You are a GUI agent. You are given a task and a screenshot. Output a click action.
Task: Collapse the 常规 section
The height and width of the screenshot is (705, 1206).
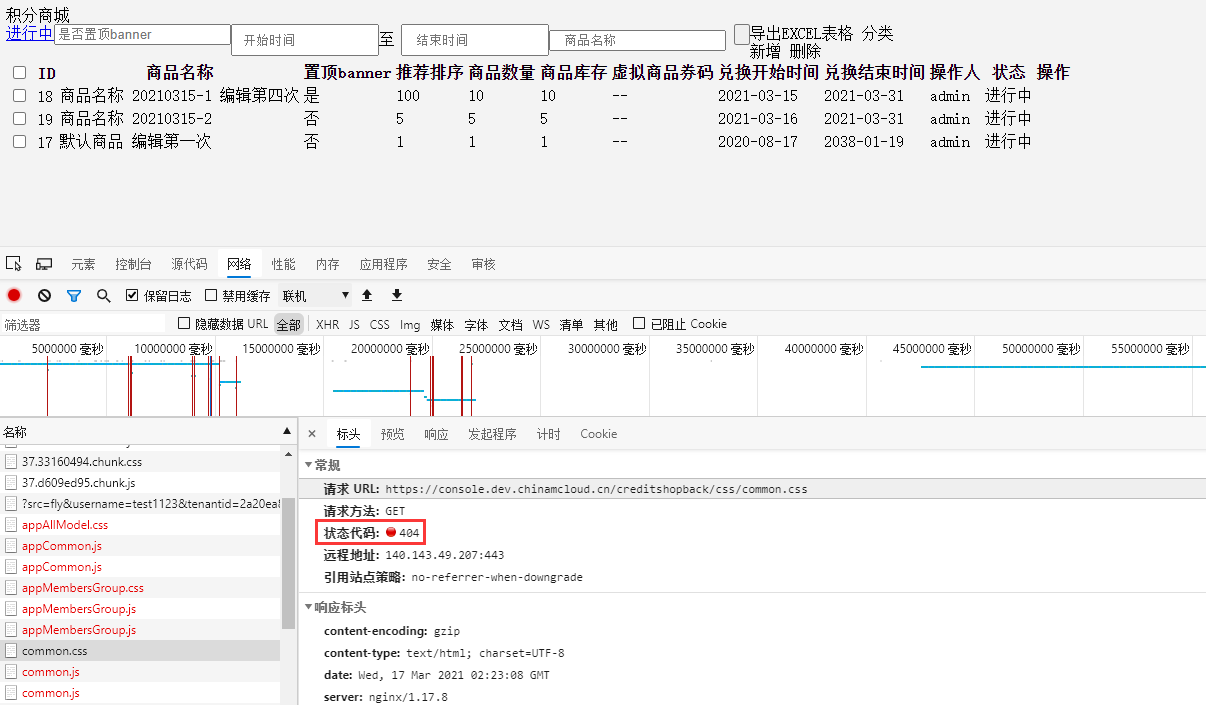point(309,466)
